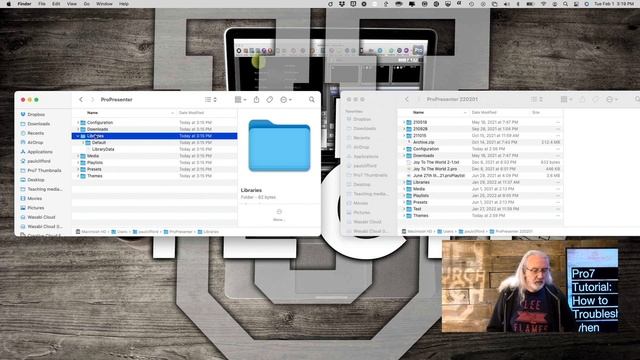
Task: Open paulclifford home in front window sidebar
Action: point(39,161)
